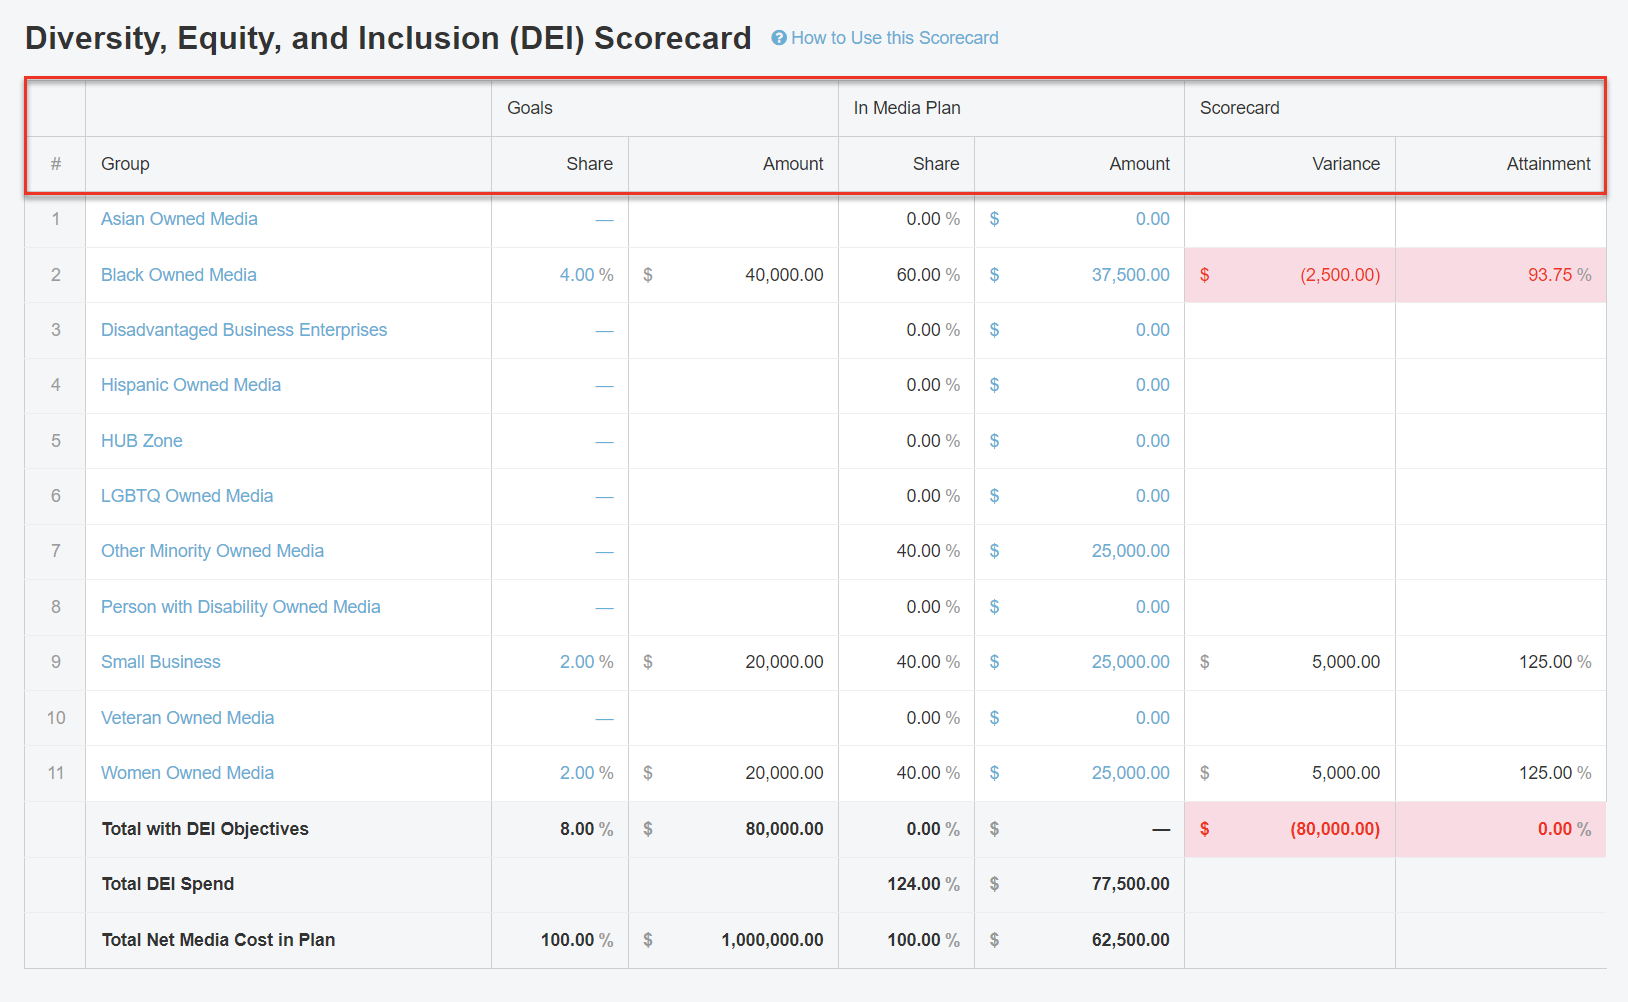Click the Total with DEI Objectives variance cell
Image resolution: width=1628 pixels, height=1002 pixels.
(1290, 829)
